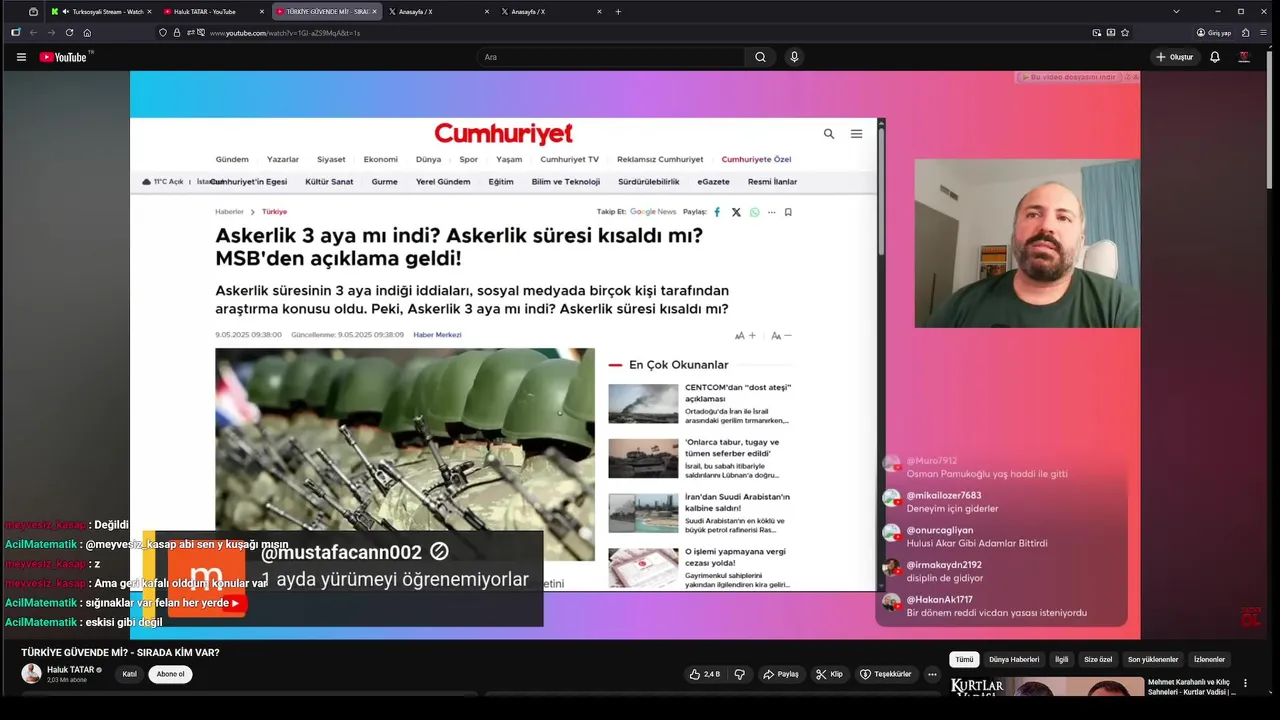Reload the page in browser toolbar
Viewport: 1280px width, 720px height.
coord(69,33)
